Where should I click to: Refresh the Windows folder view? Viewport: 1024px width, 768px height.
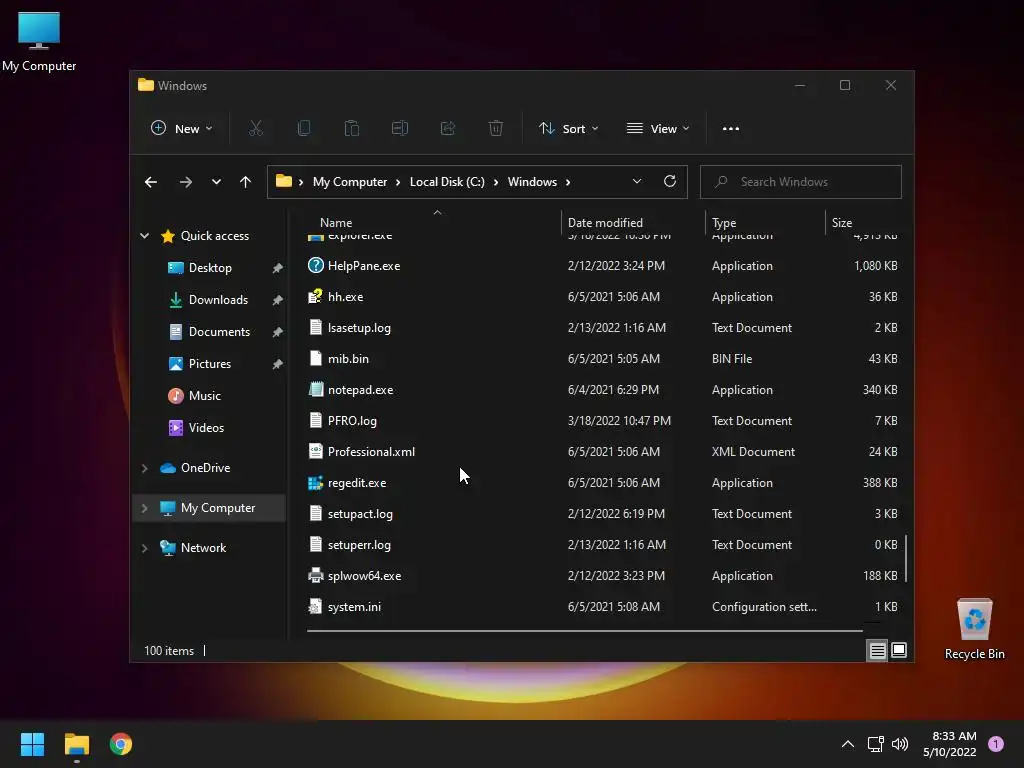coord(670,181)
